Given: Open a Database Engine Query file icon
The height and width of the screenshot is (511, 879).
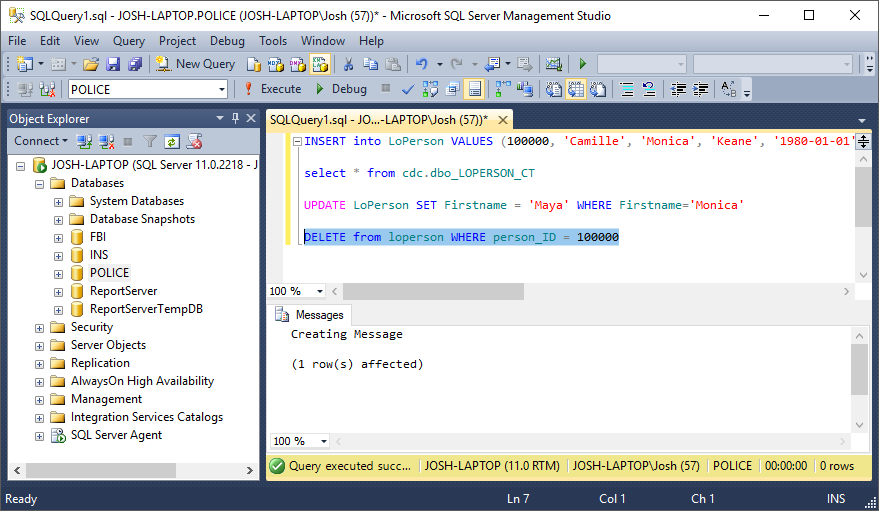Looking at the screenshot, I should tap(253, 64).
